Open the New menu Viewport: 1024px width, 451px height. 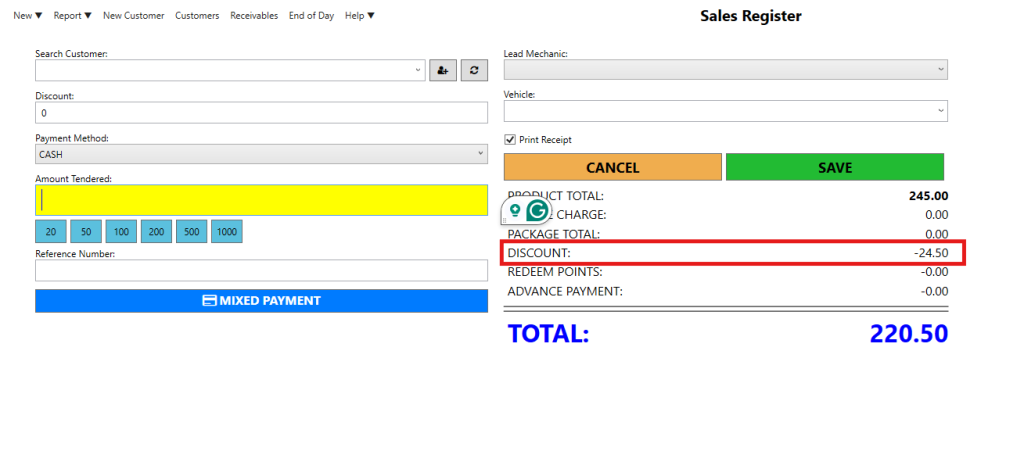[28, 16]
